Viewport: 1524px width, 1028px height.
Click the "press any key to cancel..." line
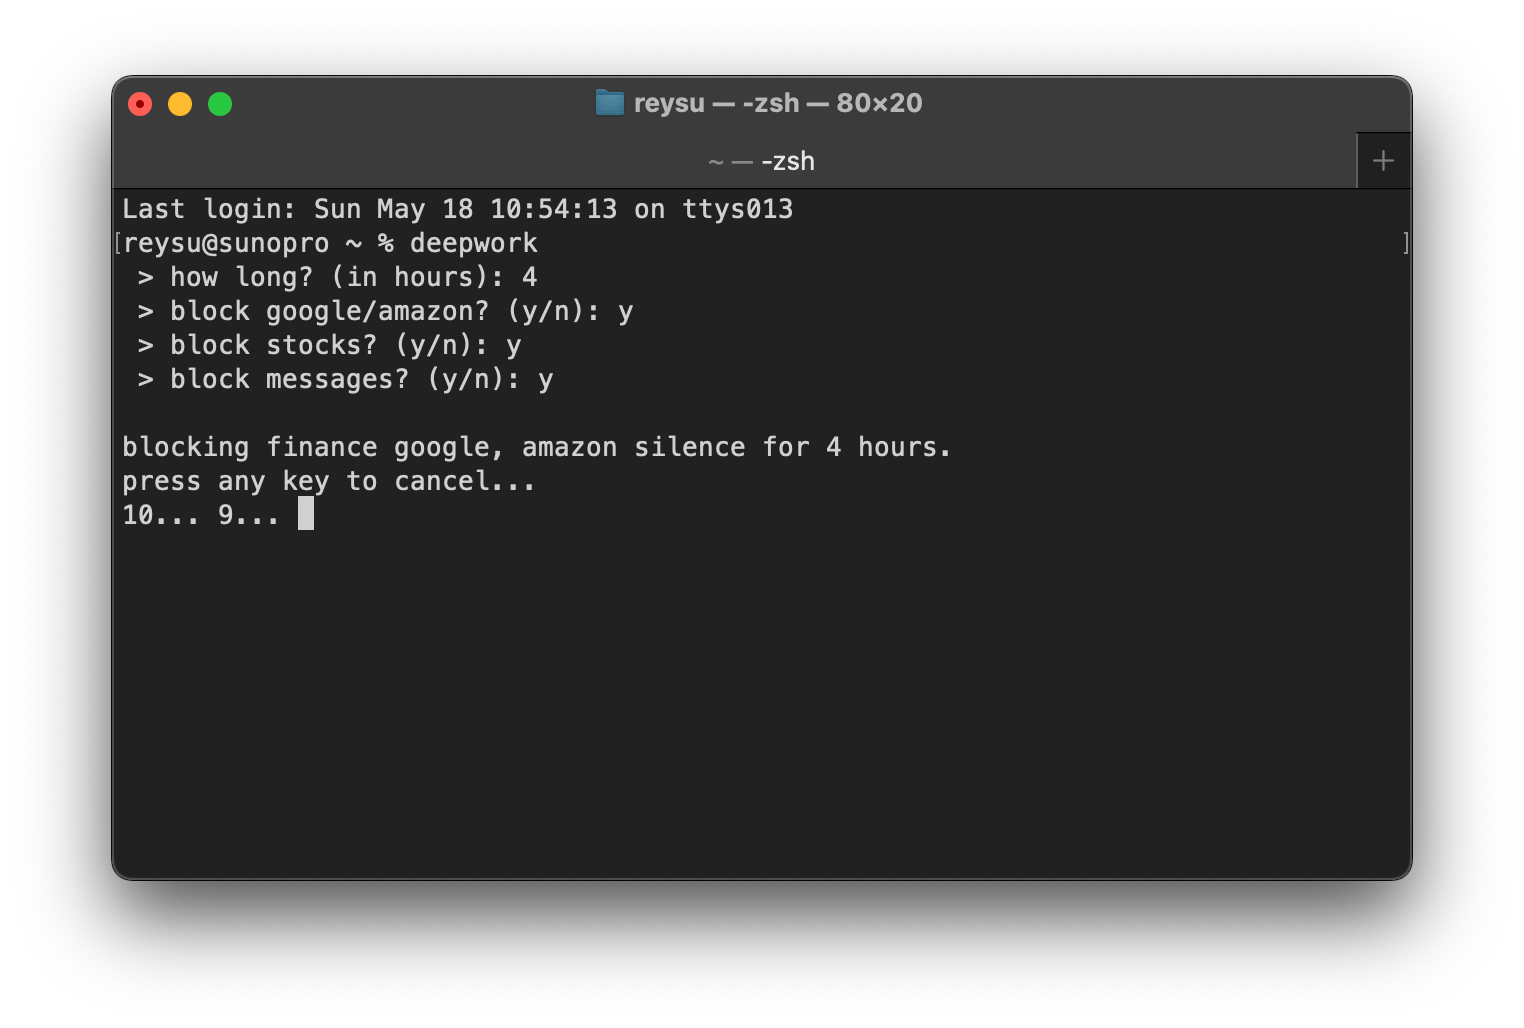[x=328, y=481]
